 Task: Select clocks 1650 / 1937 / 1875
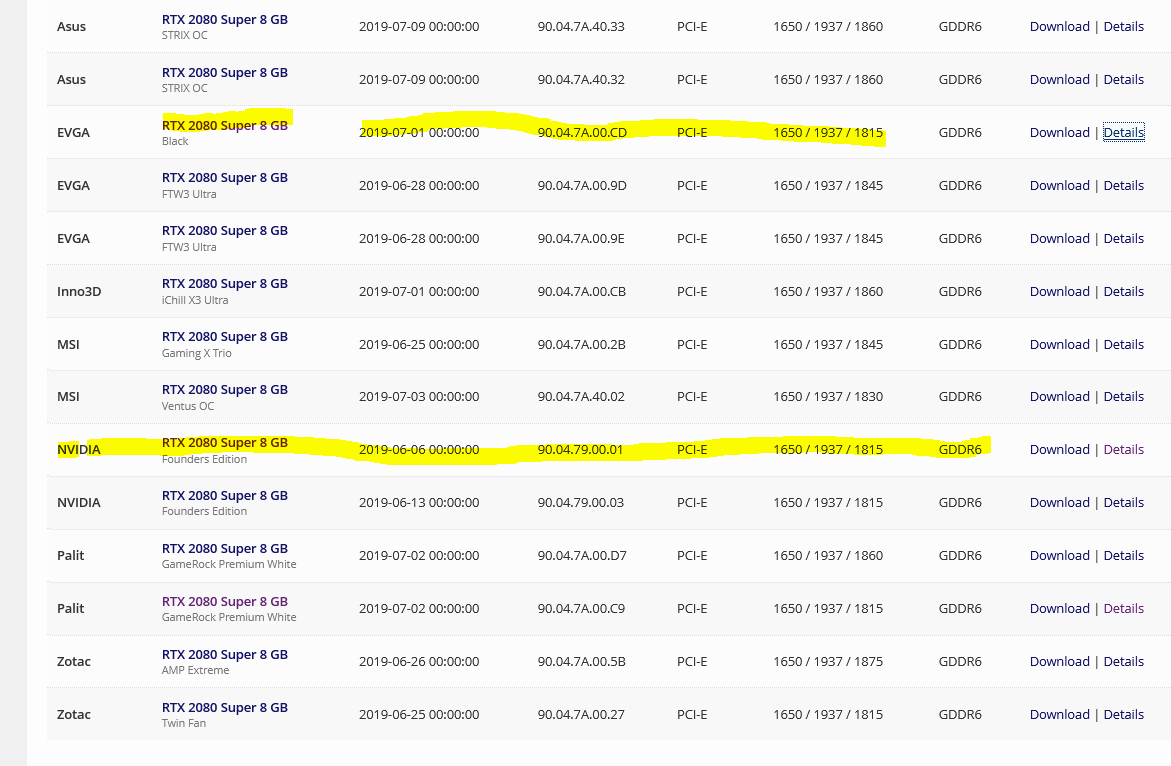827,662
